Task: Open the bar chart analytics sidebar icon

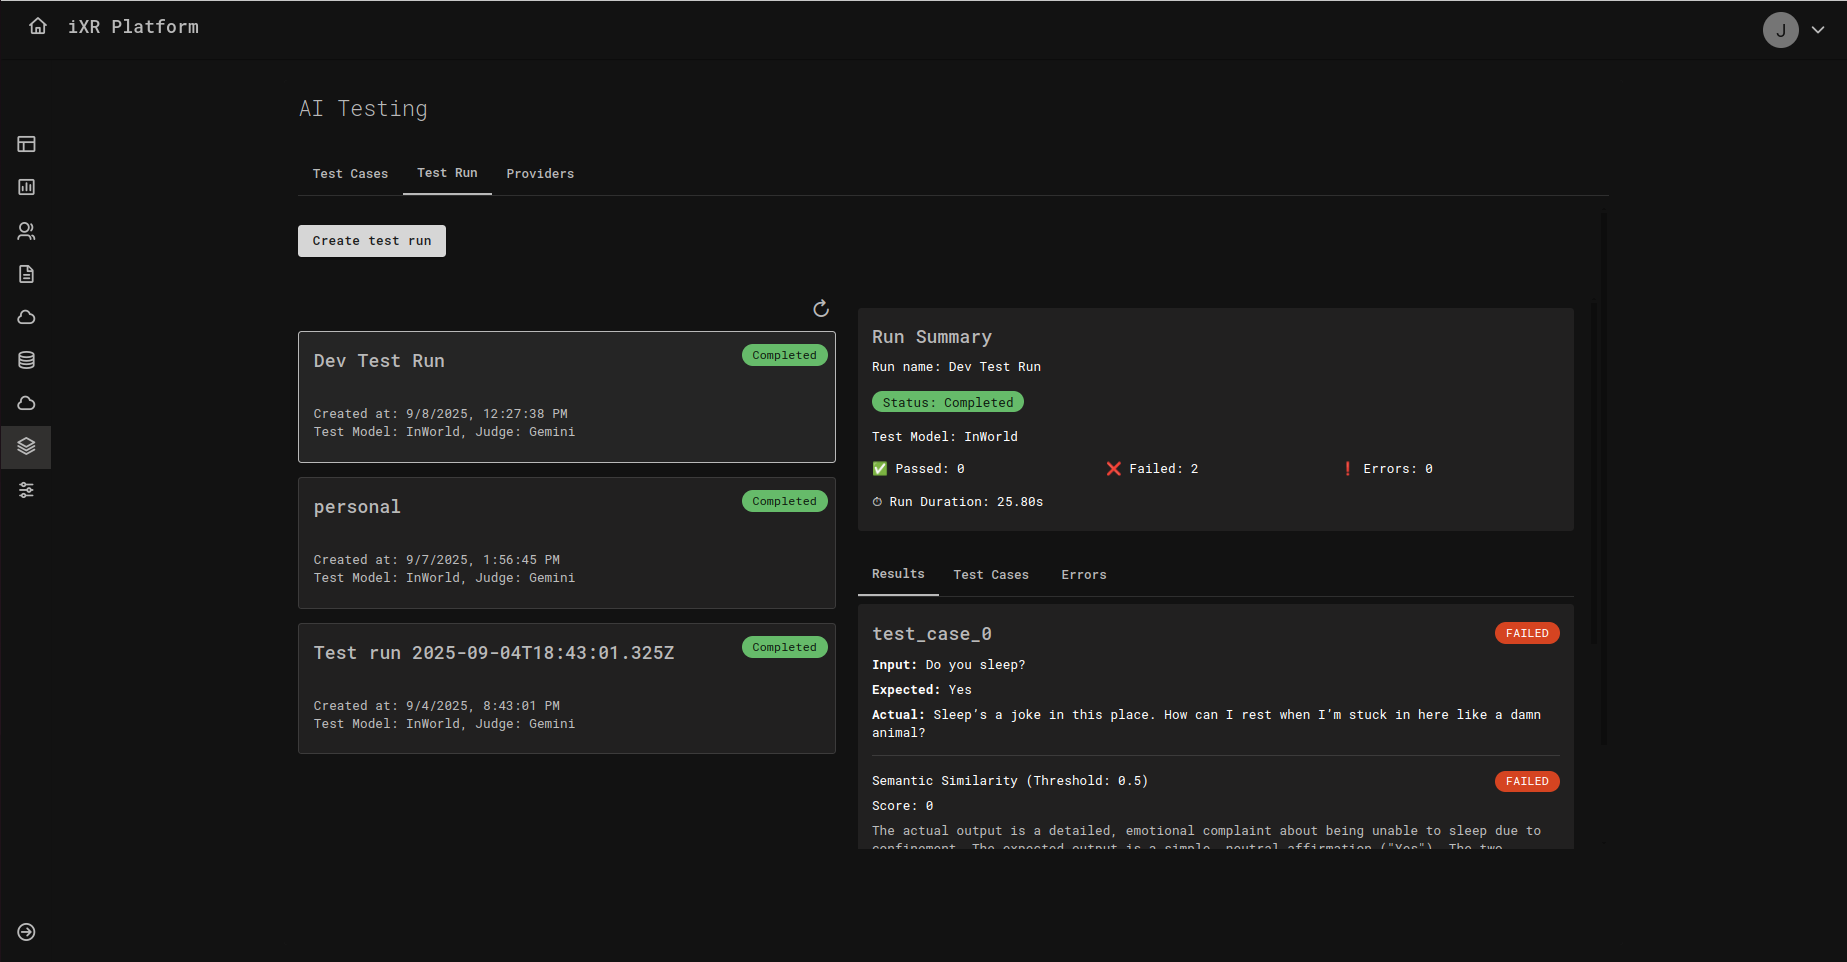Action: click(x=27, y=187)
